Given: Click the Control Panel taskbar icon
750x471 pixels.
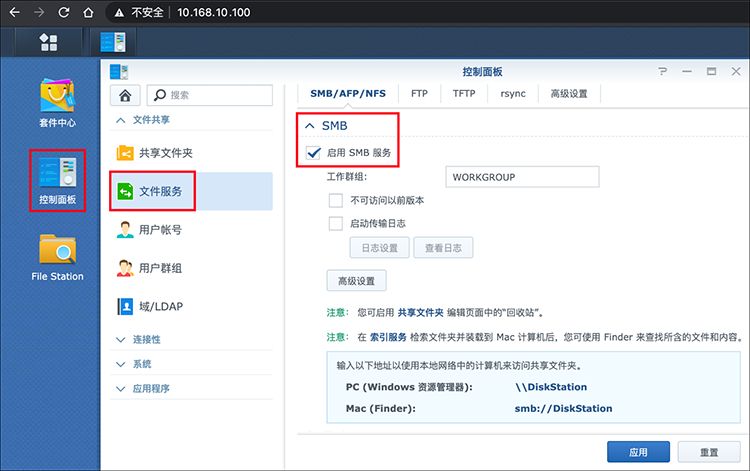Looking at the screenshot, I should point(113,42).
